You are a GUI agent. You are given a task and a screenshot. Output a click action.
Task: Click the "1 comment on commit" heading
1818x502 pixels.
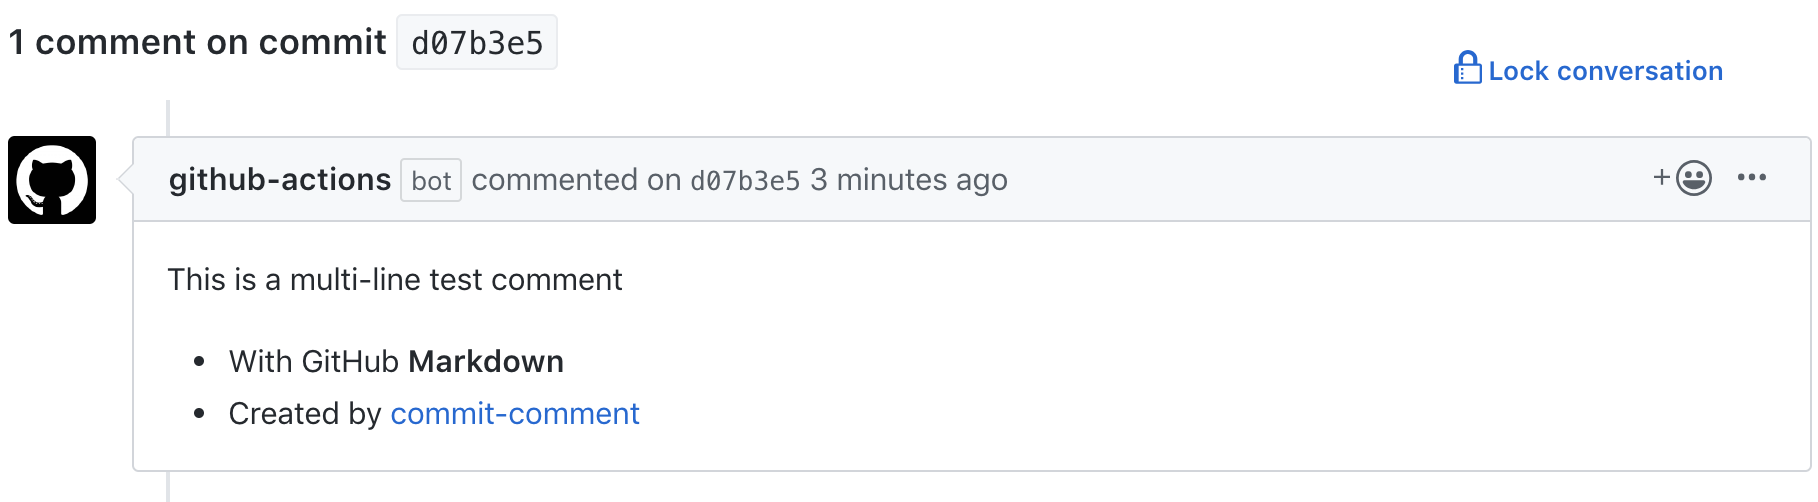pos(197,42)
